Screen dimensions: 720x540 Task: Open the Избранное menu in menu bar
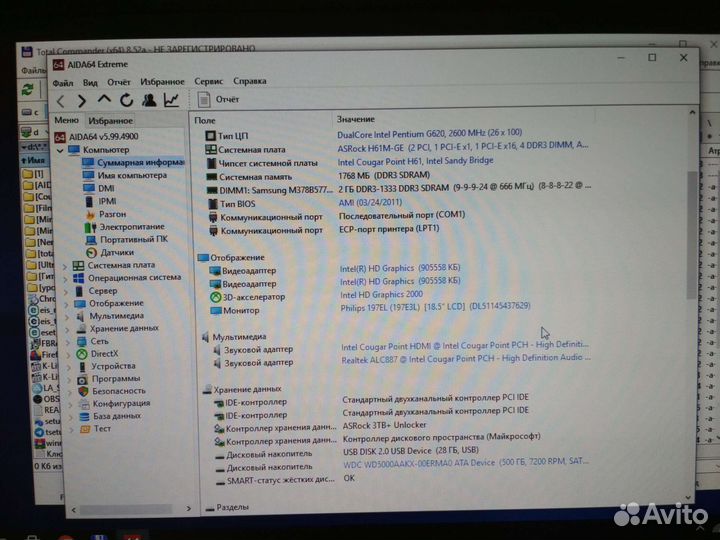click(x=162, y=82)
